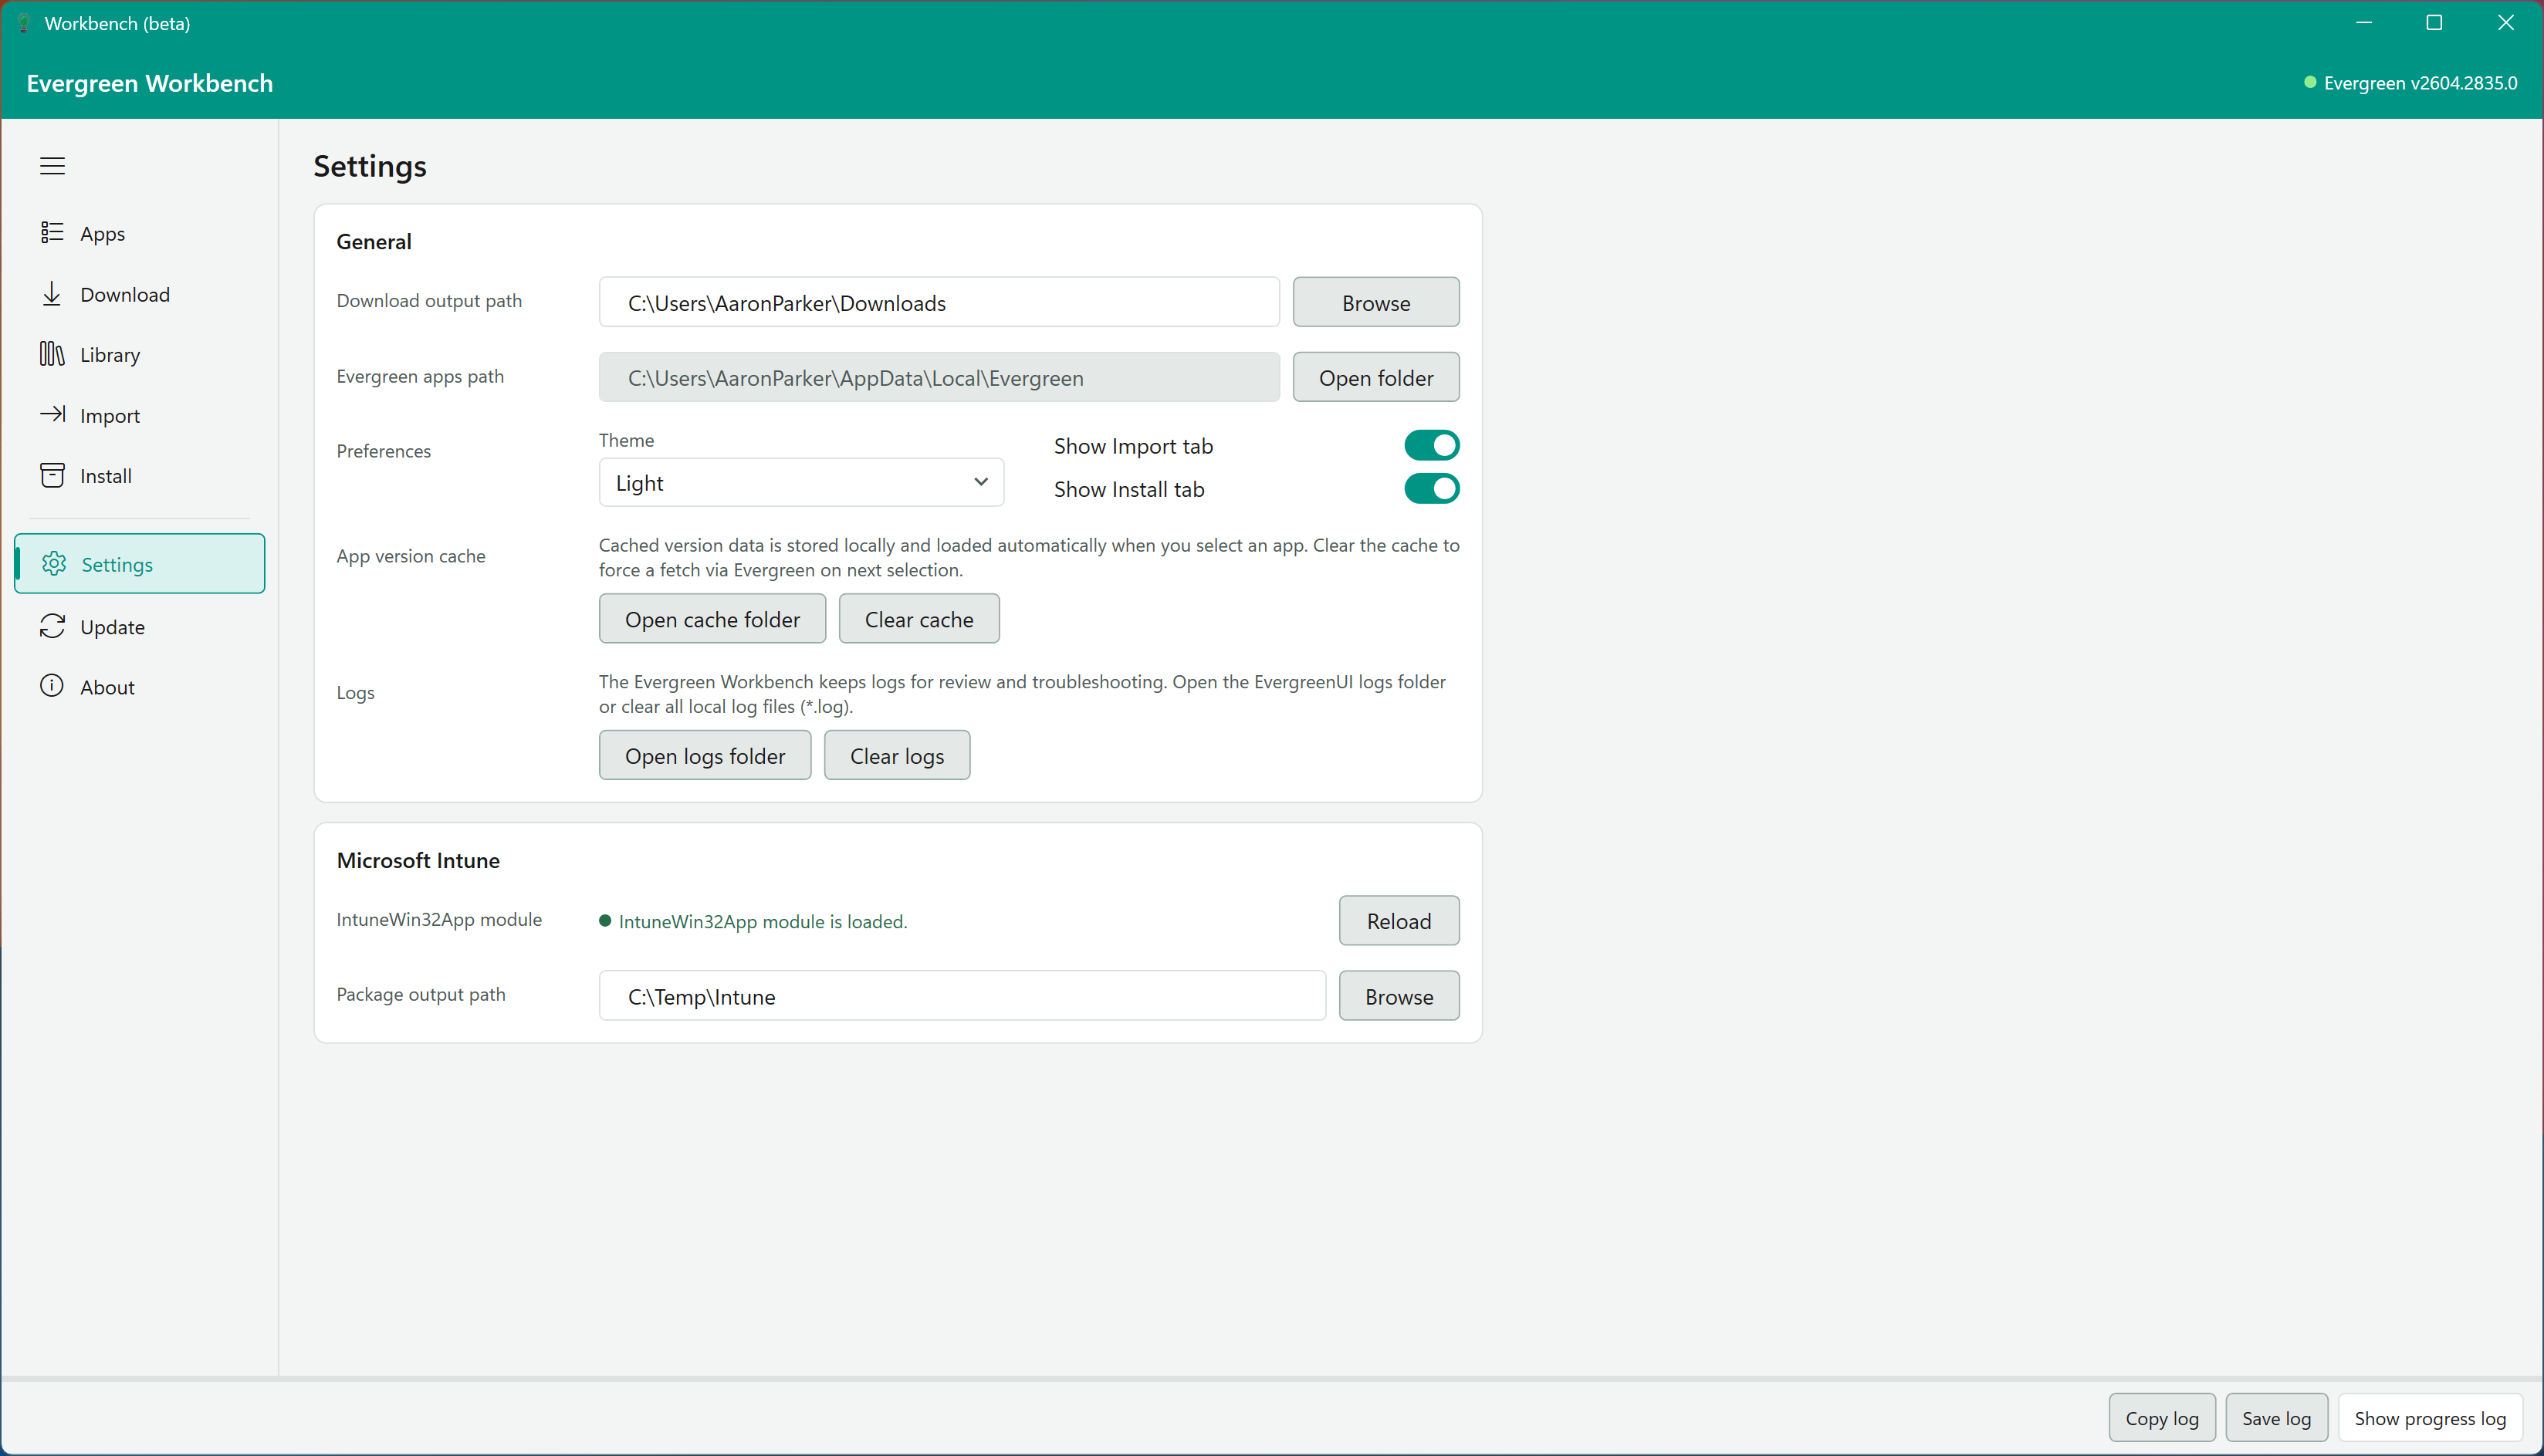Click the Clear logs button
2544x1456 pixels.
point(897,755)
